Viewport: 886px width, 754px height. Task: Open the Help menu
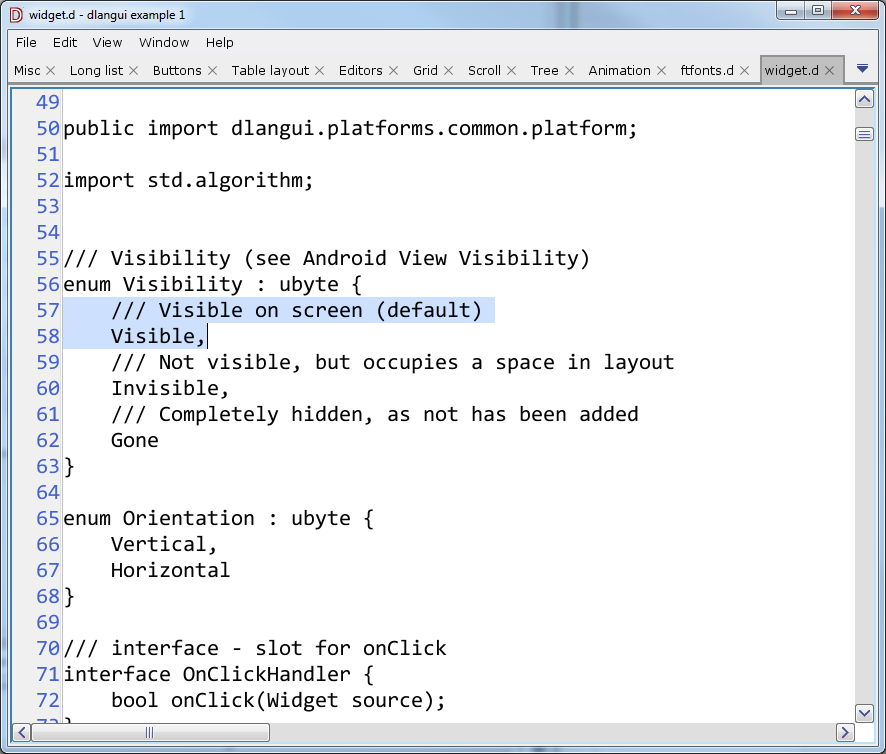[x=220, y=43]
